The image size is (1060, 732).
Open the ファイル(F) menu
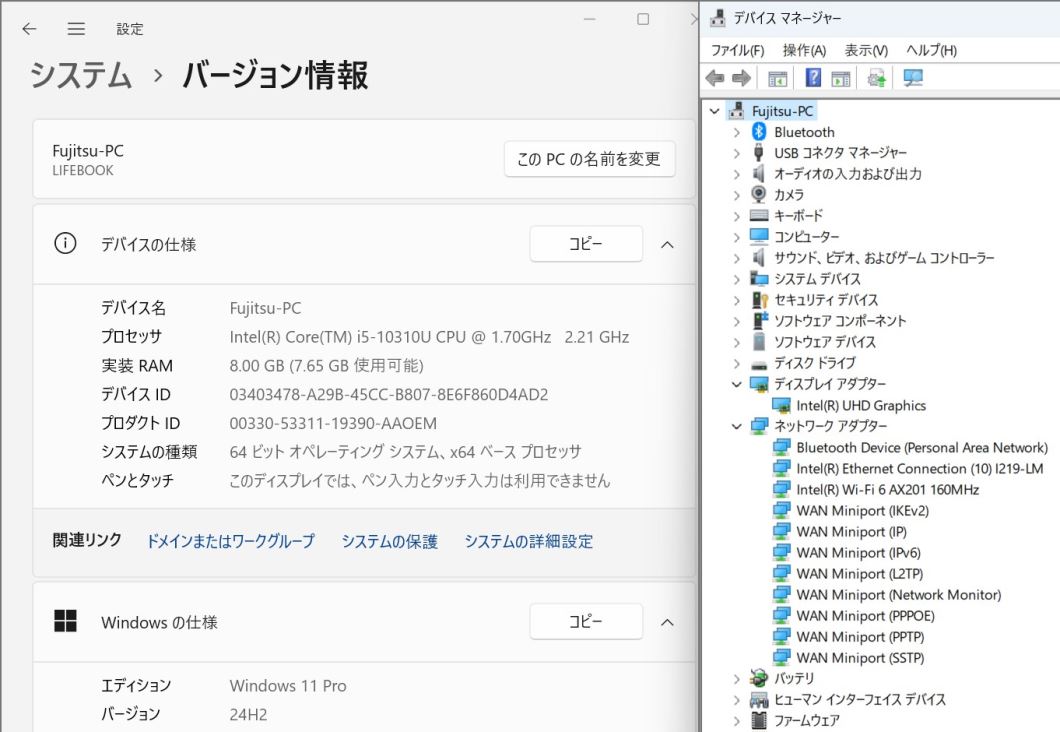(x=737, y=50)
